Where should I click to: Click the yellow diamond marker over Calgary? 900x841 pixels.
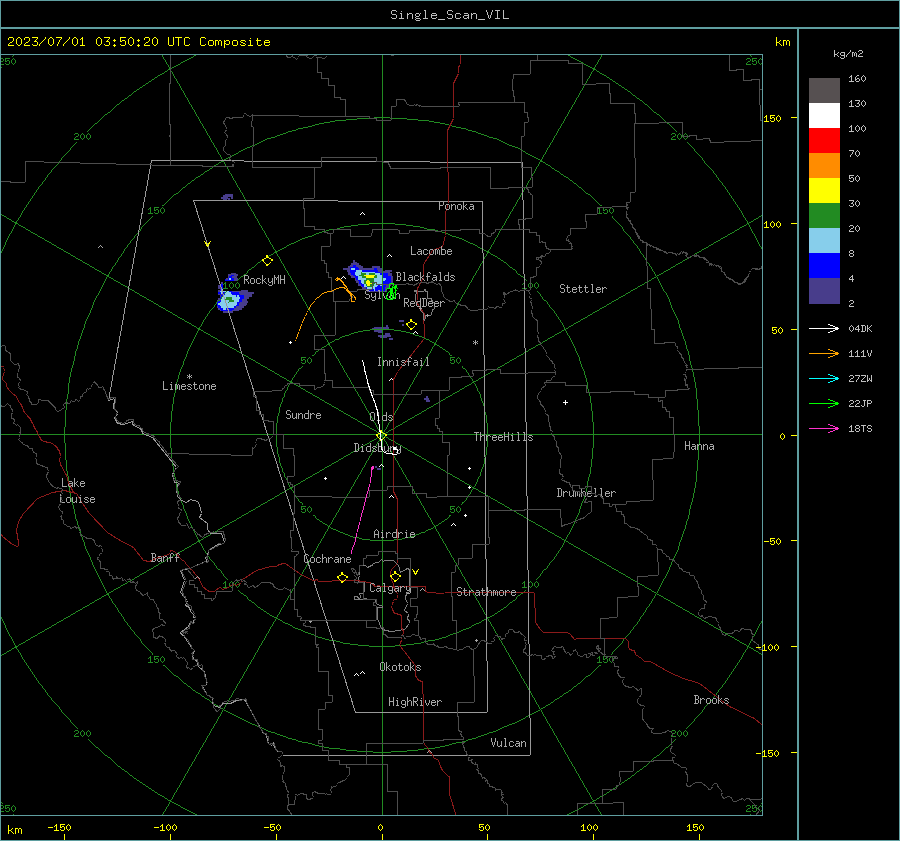(x=395, y=576)
